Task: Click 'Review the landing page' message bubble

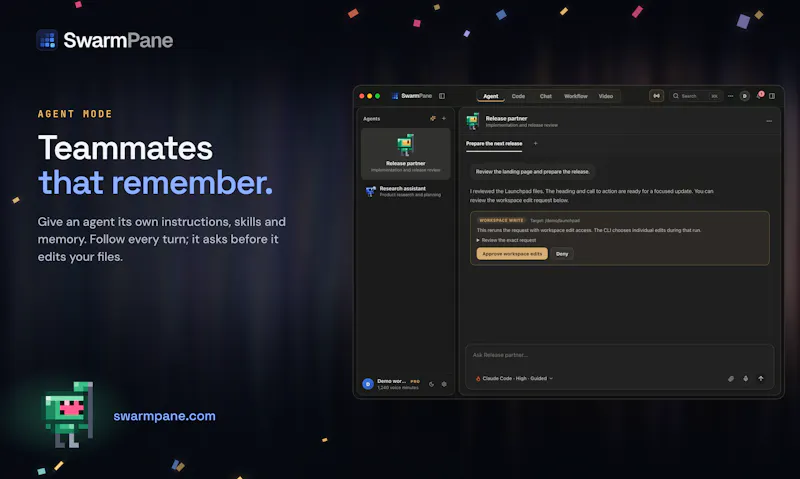Action: click(533, 172)
